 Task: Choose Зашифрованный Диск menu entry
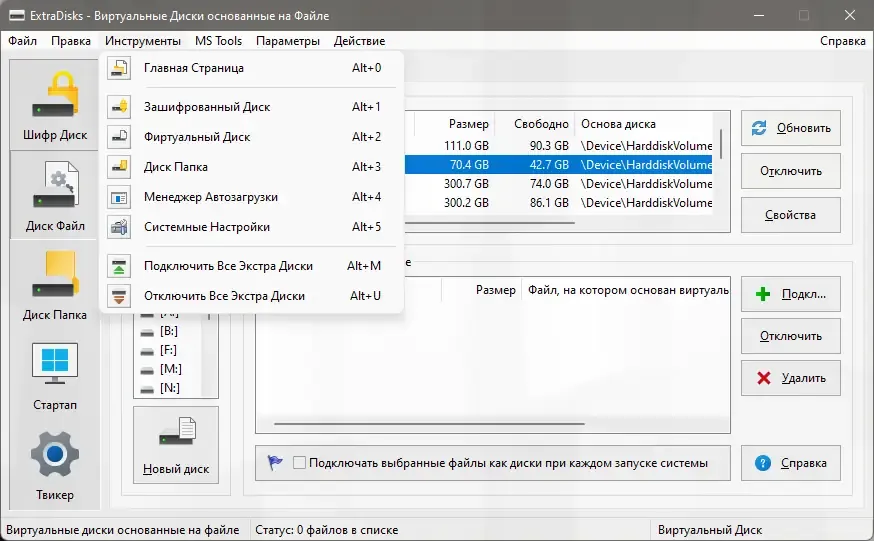(x=251, y=107)
